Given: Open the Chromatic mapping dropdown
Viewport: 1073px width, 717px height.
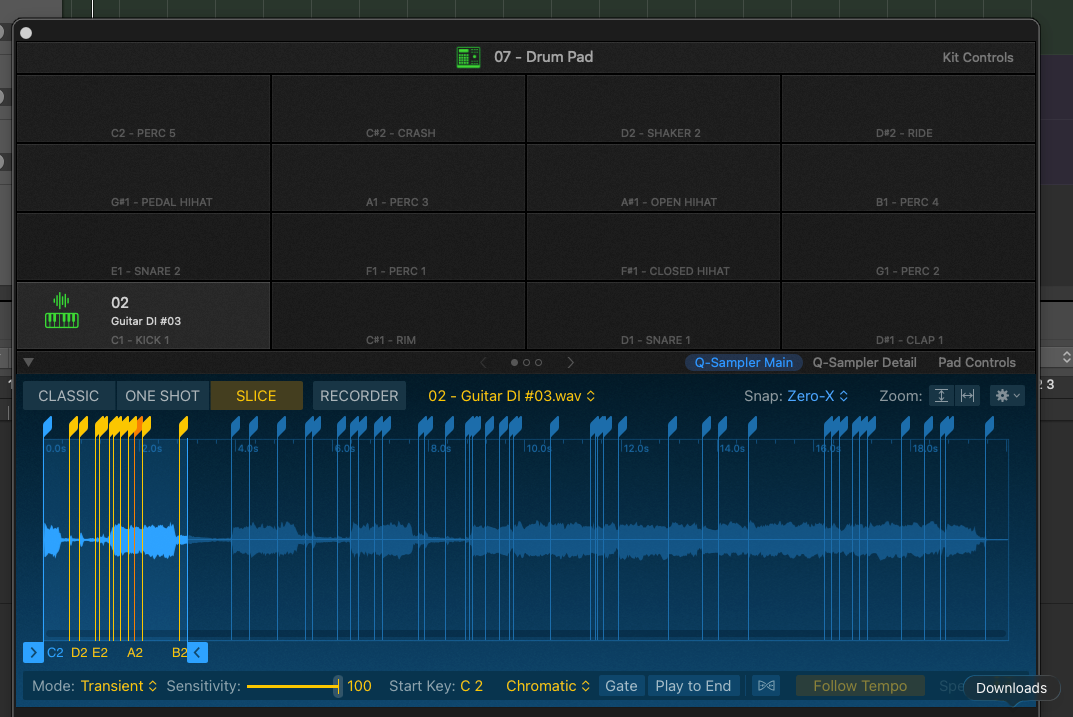Looking at the screenshot, I should (x=547, y=686).
